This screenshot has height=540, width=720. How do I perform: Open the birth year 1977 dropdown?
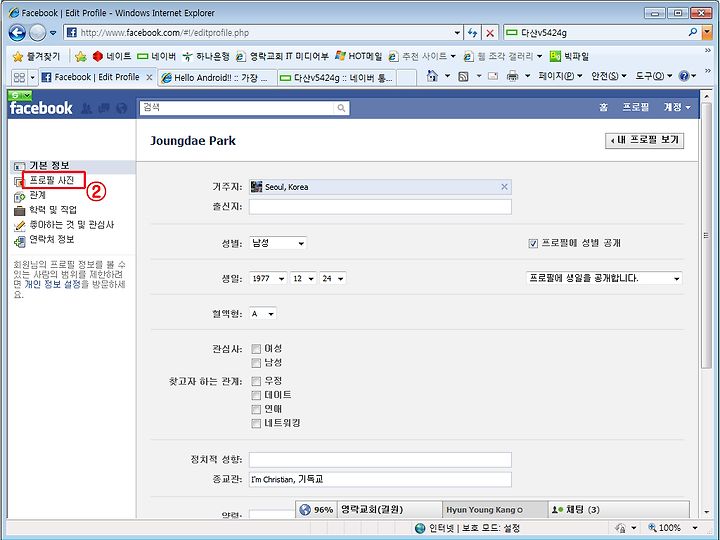point(268,278)
